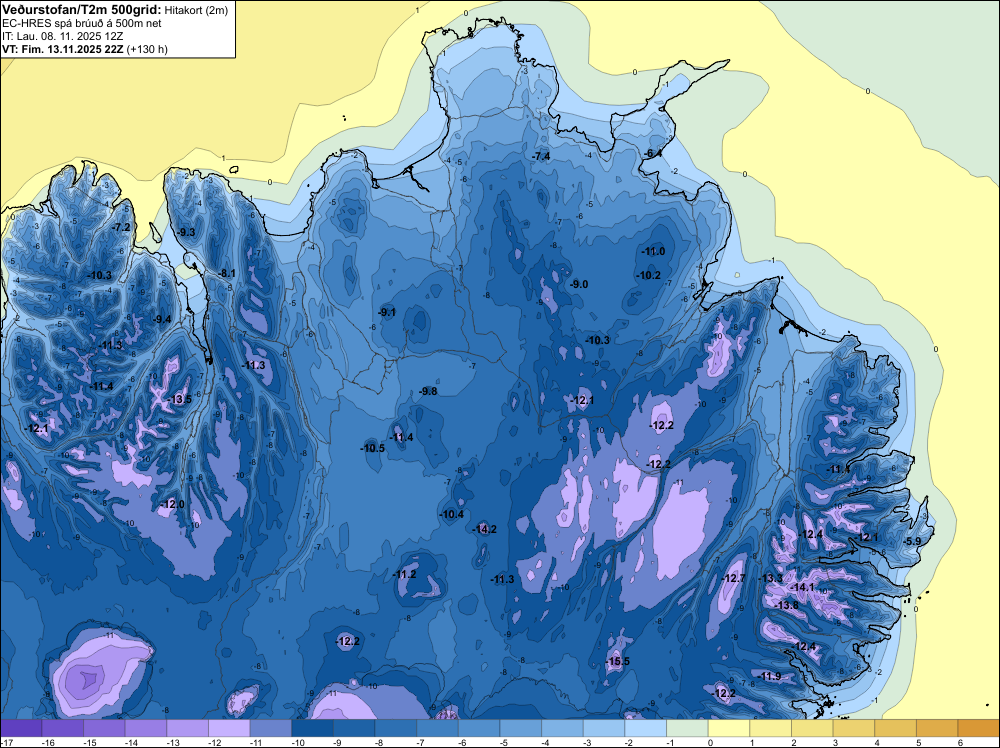1000x748 pixels.
Task: Click the -13.8 temperature label
Action: [786, 606]
